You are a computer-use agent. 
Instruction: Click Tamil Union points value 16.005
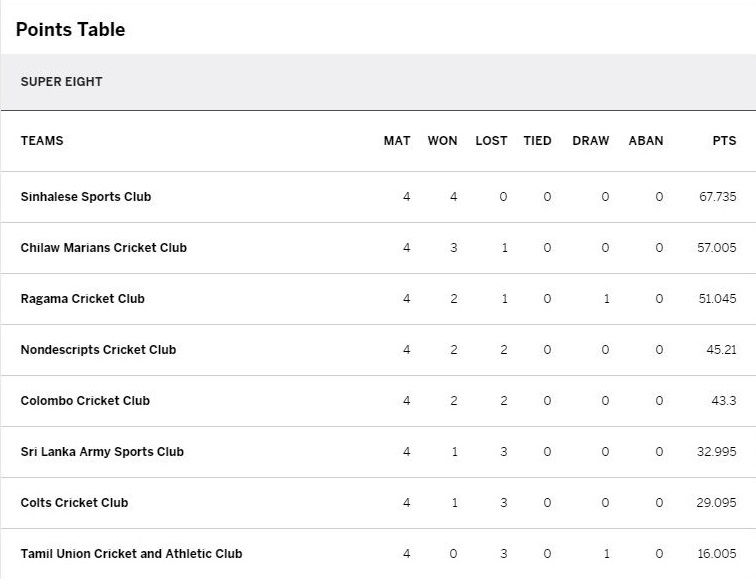coord(717,553)
